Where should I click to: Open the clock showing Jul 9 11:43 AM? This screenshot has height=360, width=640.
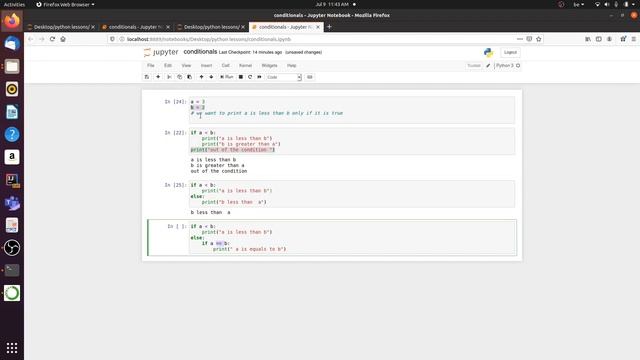click(x=332, y=4)
